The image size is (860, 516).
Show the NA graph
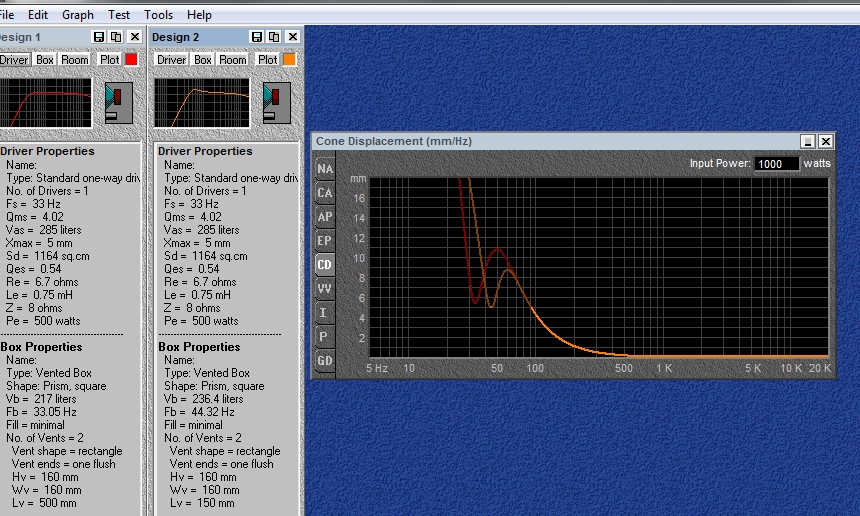[325, 168]
